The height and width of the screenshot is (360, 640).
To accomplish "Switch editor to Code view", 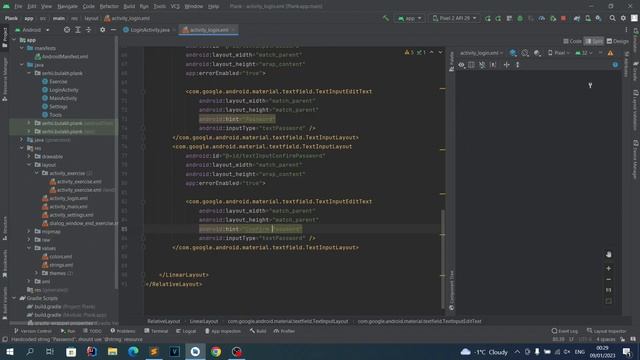I will 572,41.
